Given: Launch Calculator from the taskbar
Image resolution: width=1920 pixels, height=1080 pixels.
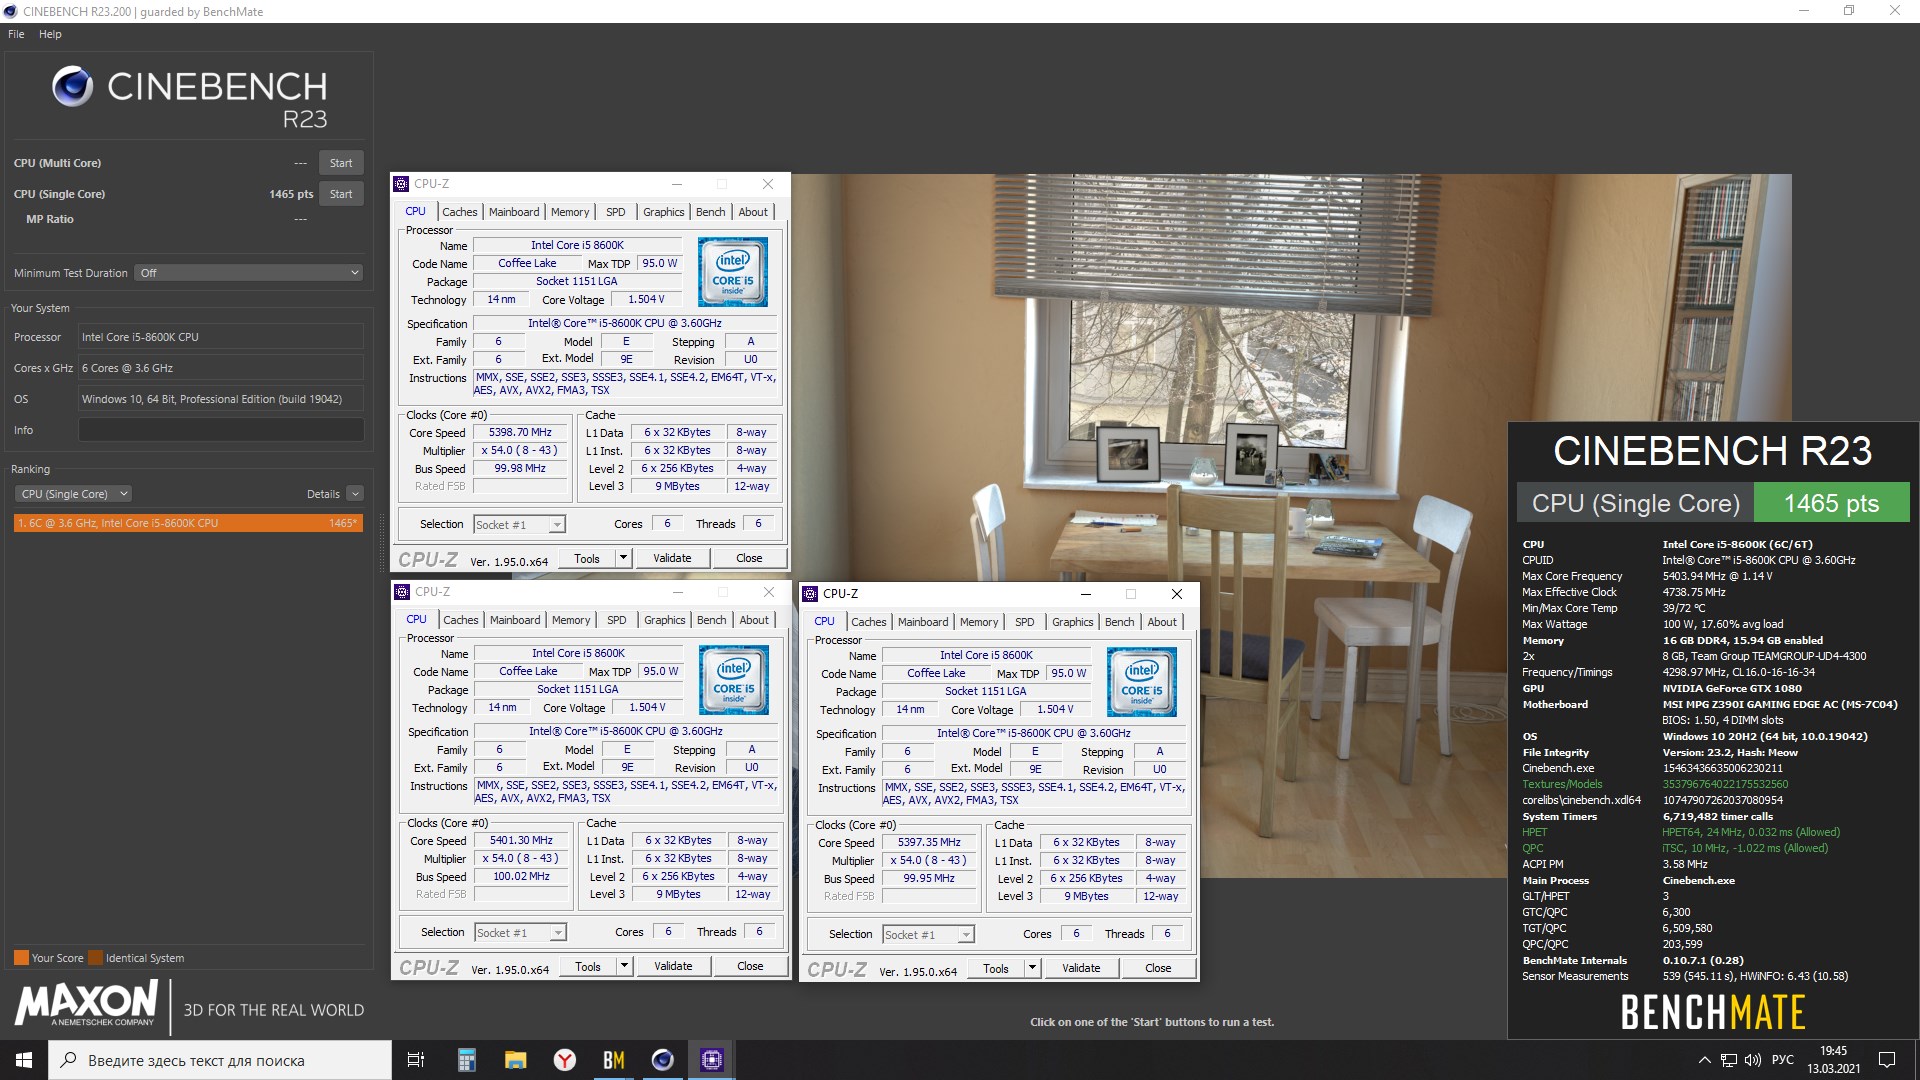Looking at the screenshot, I should coord(466,1060).
